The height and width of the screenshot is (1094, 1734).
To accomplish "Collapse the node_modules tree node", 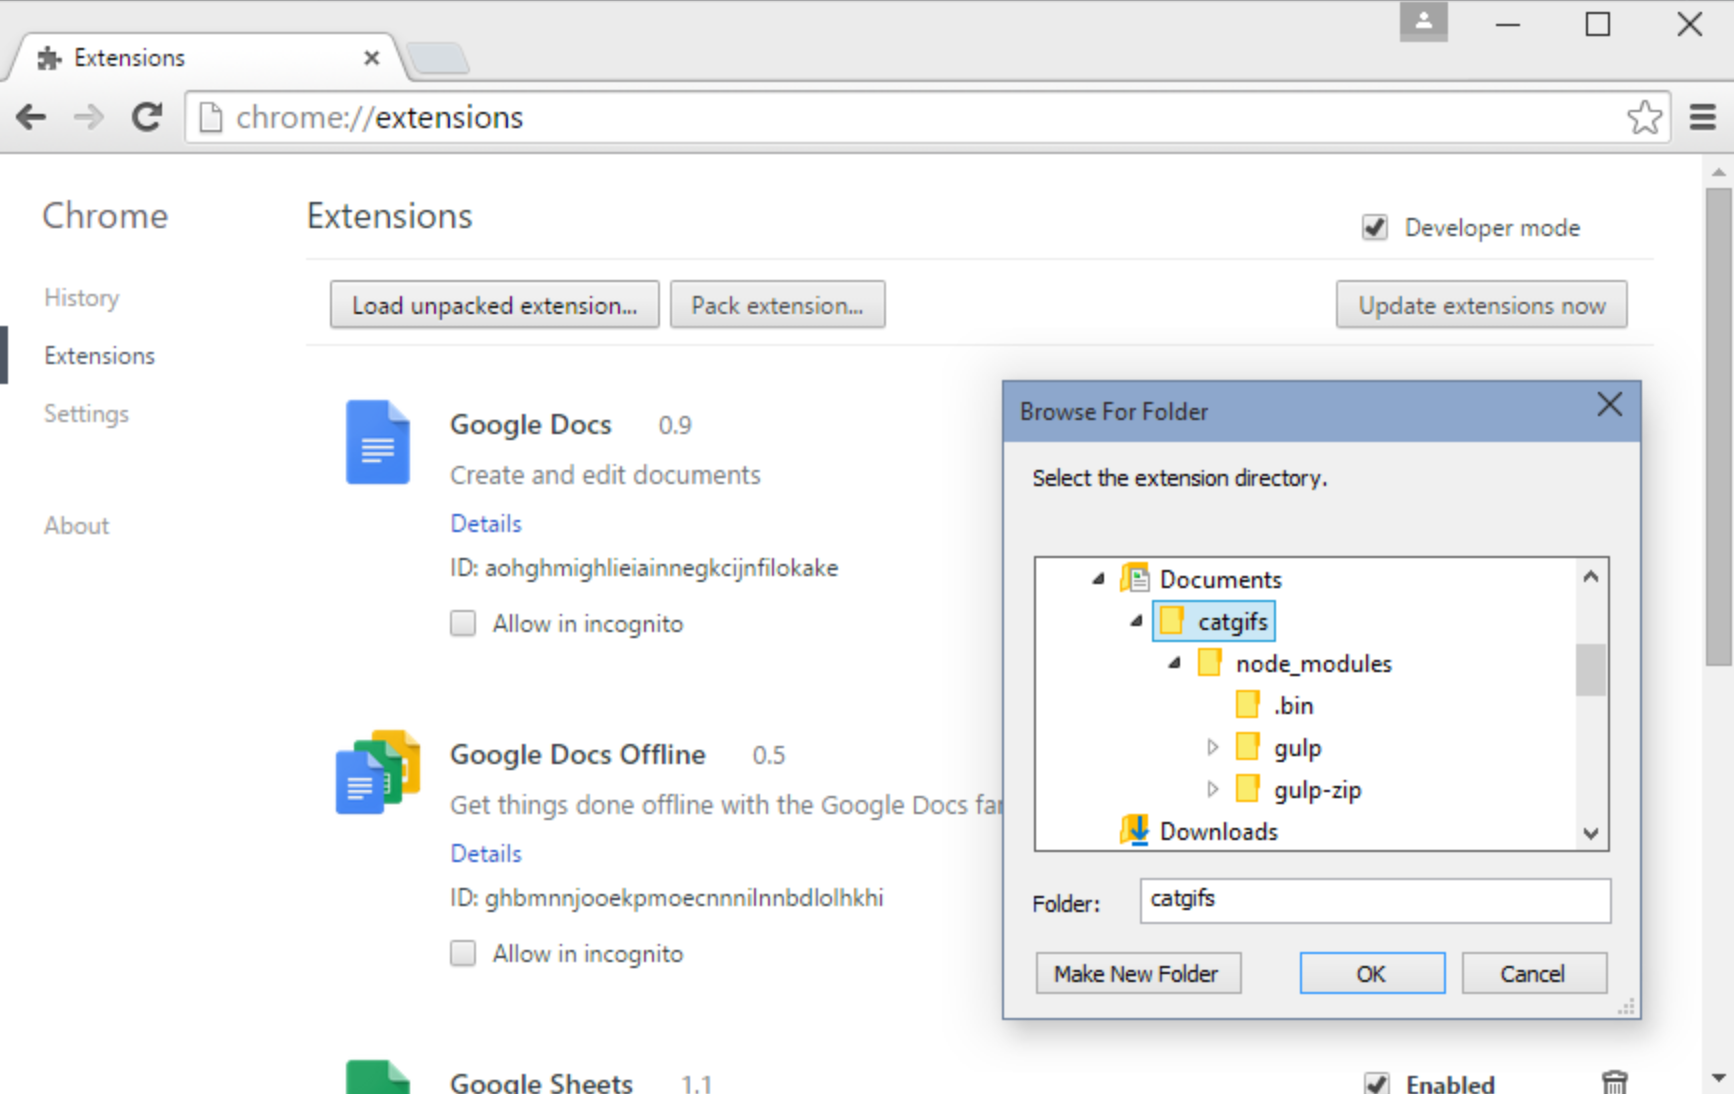I will point(1175,663).
